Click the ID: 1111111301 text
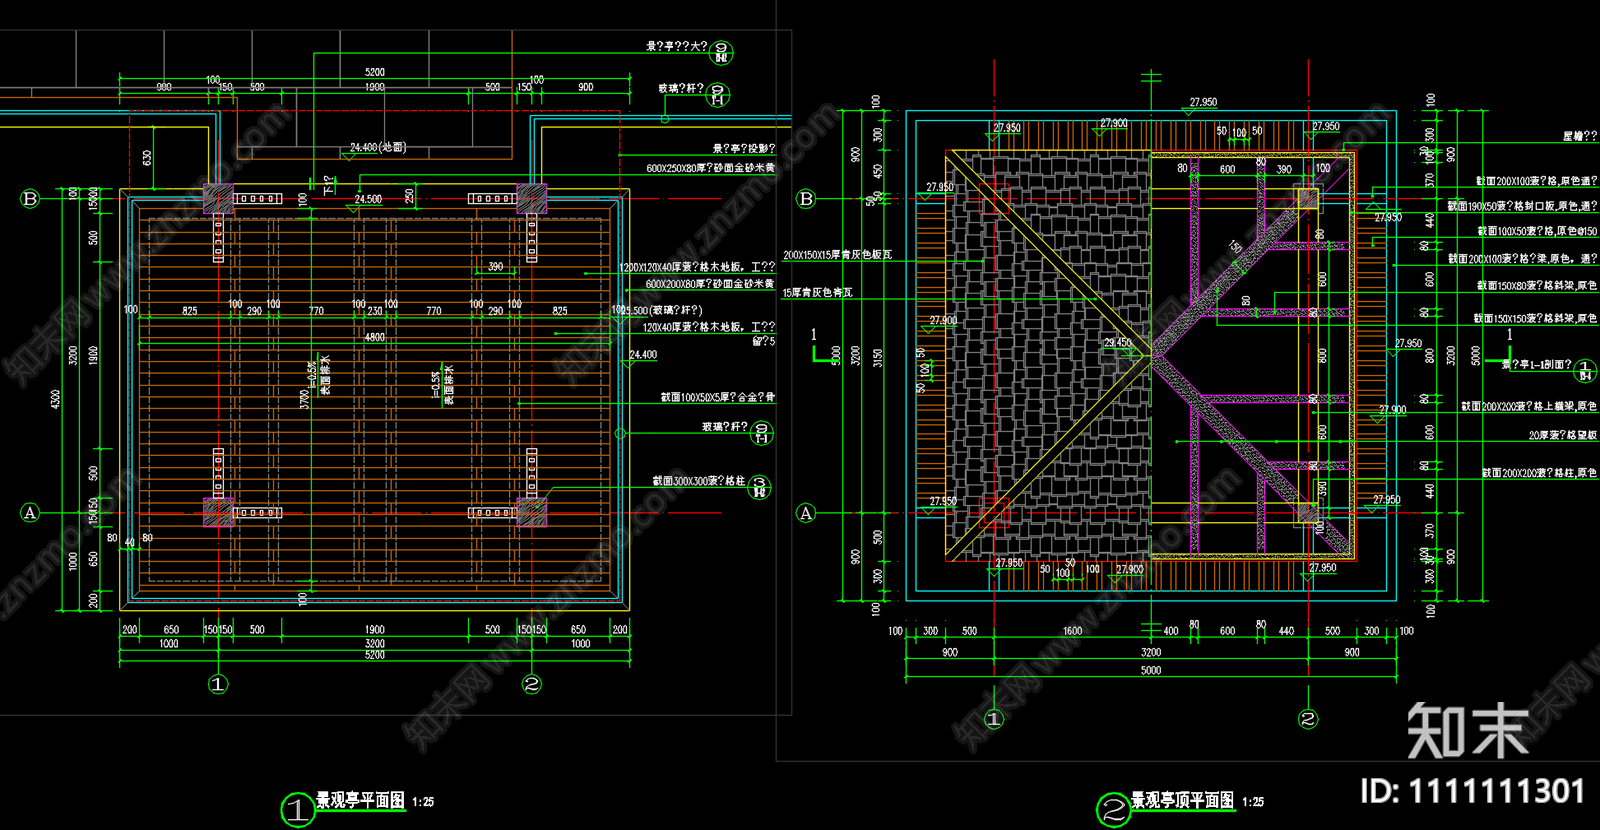Screen dimensions: 1600x830 (1472, 792)
